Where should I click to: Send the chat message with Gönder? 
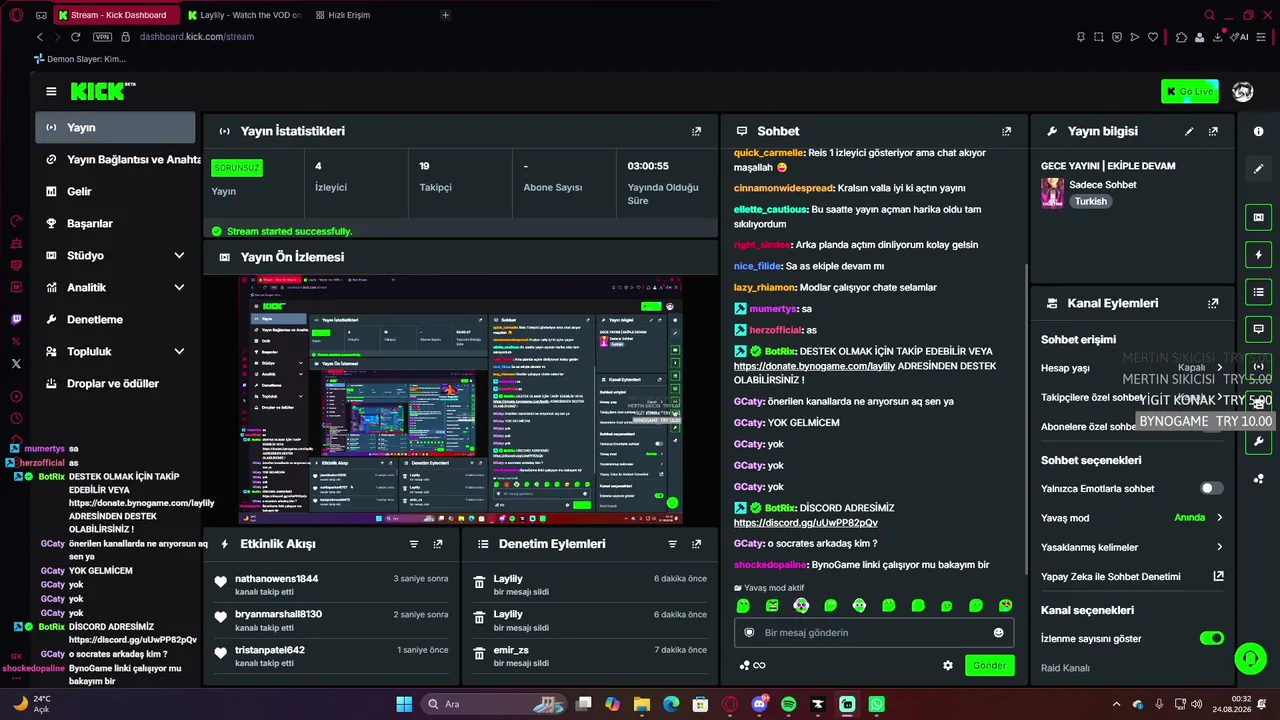989,665
